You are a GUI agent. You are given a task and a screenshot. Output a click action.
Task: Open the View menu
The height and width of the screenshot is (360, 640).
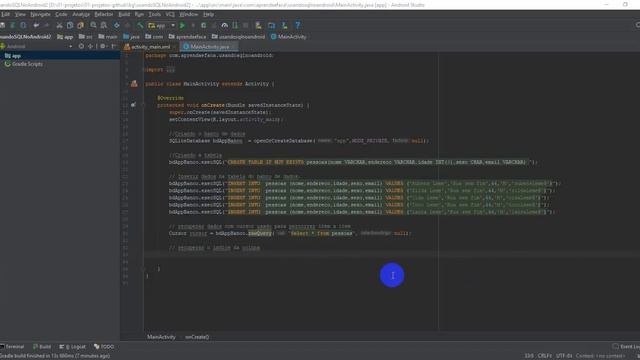20,14
